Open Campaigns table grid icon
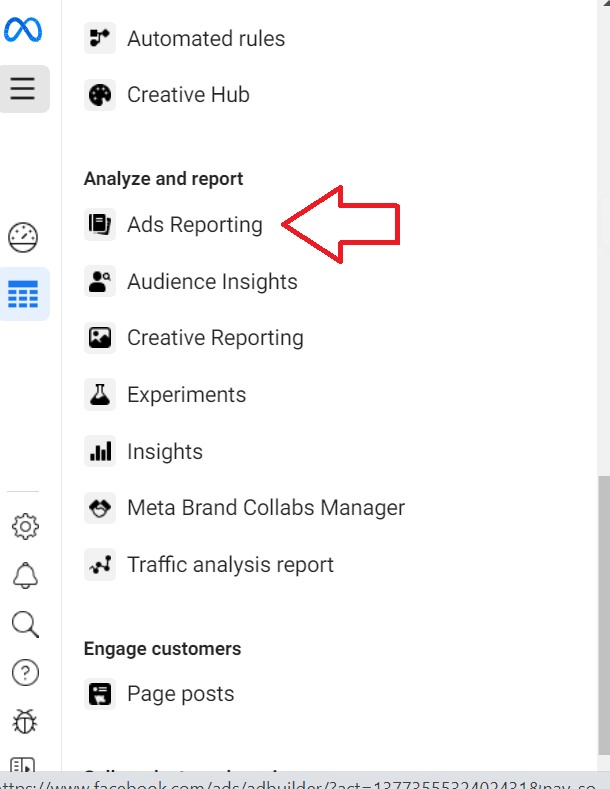The height and width of the screenshot is (789, 610). click(x=23, y=294)
